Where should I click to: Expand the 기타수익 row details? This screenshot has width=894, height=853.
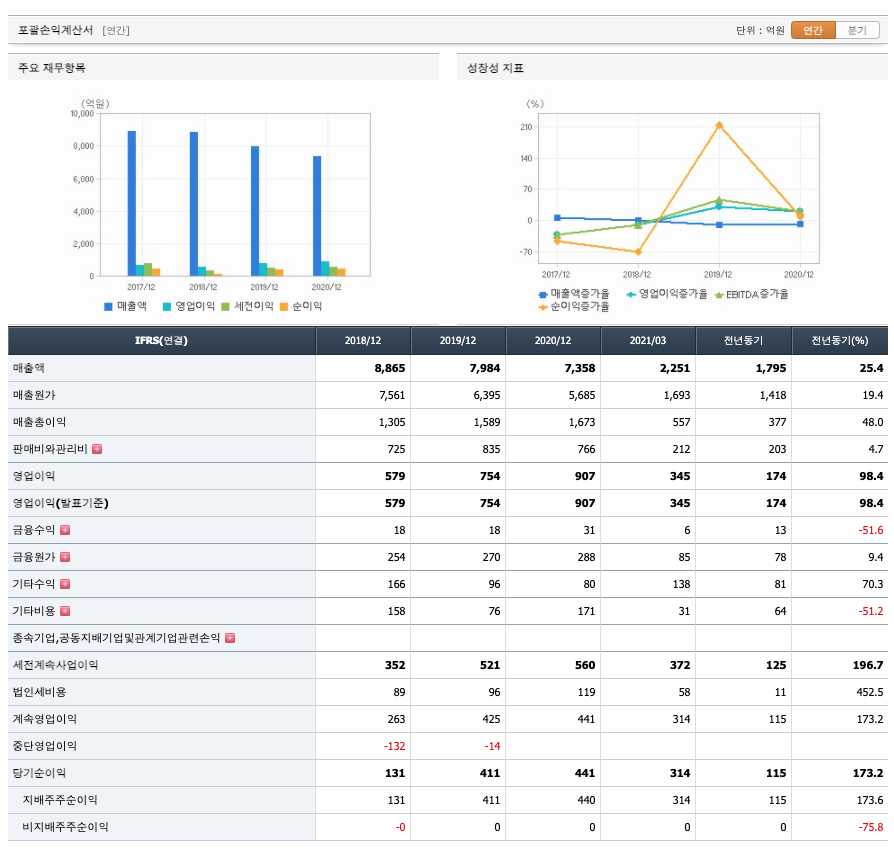pyautogui.click(x=65, y=584)
